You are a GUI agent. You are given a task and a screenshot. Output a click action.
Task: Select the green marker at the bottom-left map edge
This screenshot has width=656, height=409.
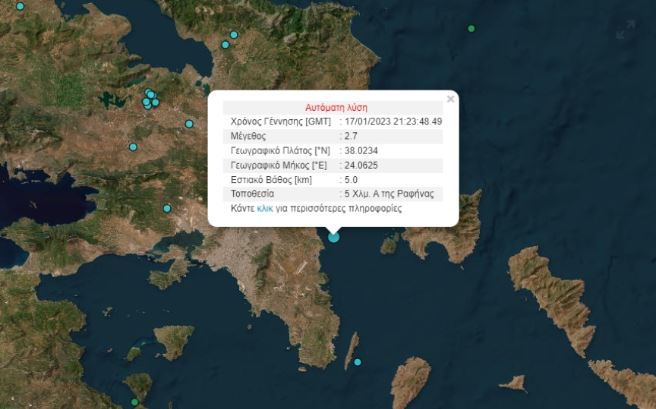click(134, 403)
